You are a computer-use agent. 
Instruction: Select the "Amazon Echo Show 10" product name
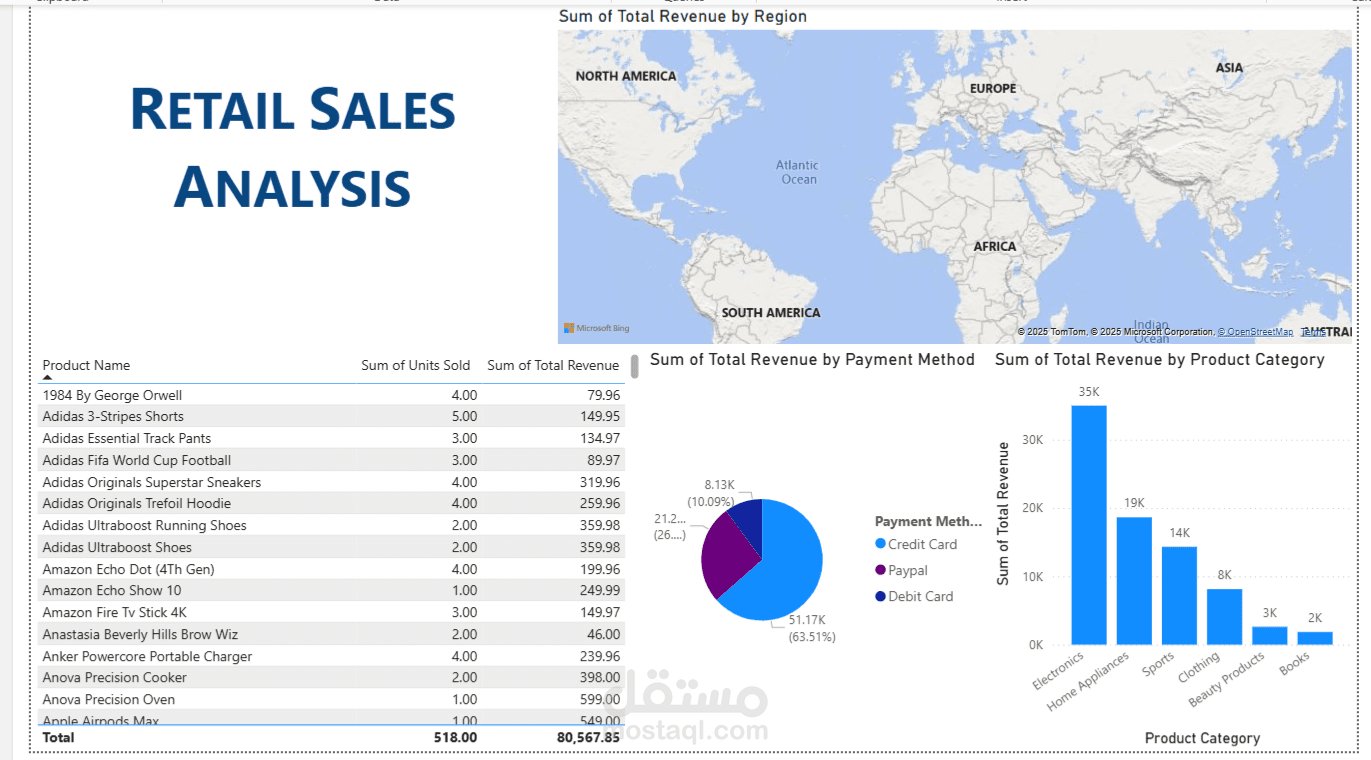pyautogui.click(x=112, y=590)
